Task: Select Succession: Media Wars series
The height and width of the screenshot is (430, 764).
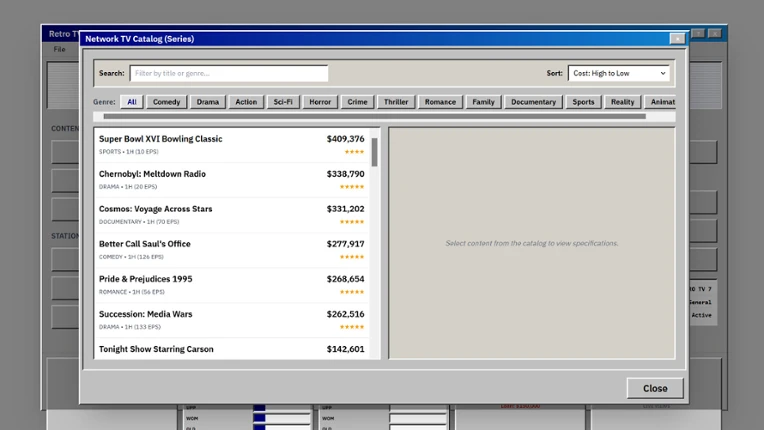Action: pos(231,320)
